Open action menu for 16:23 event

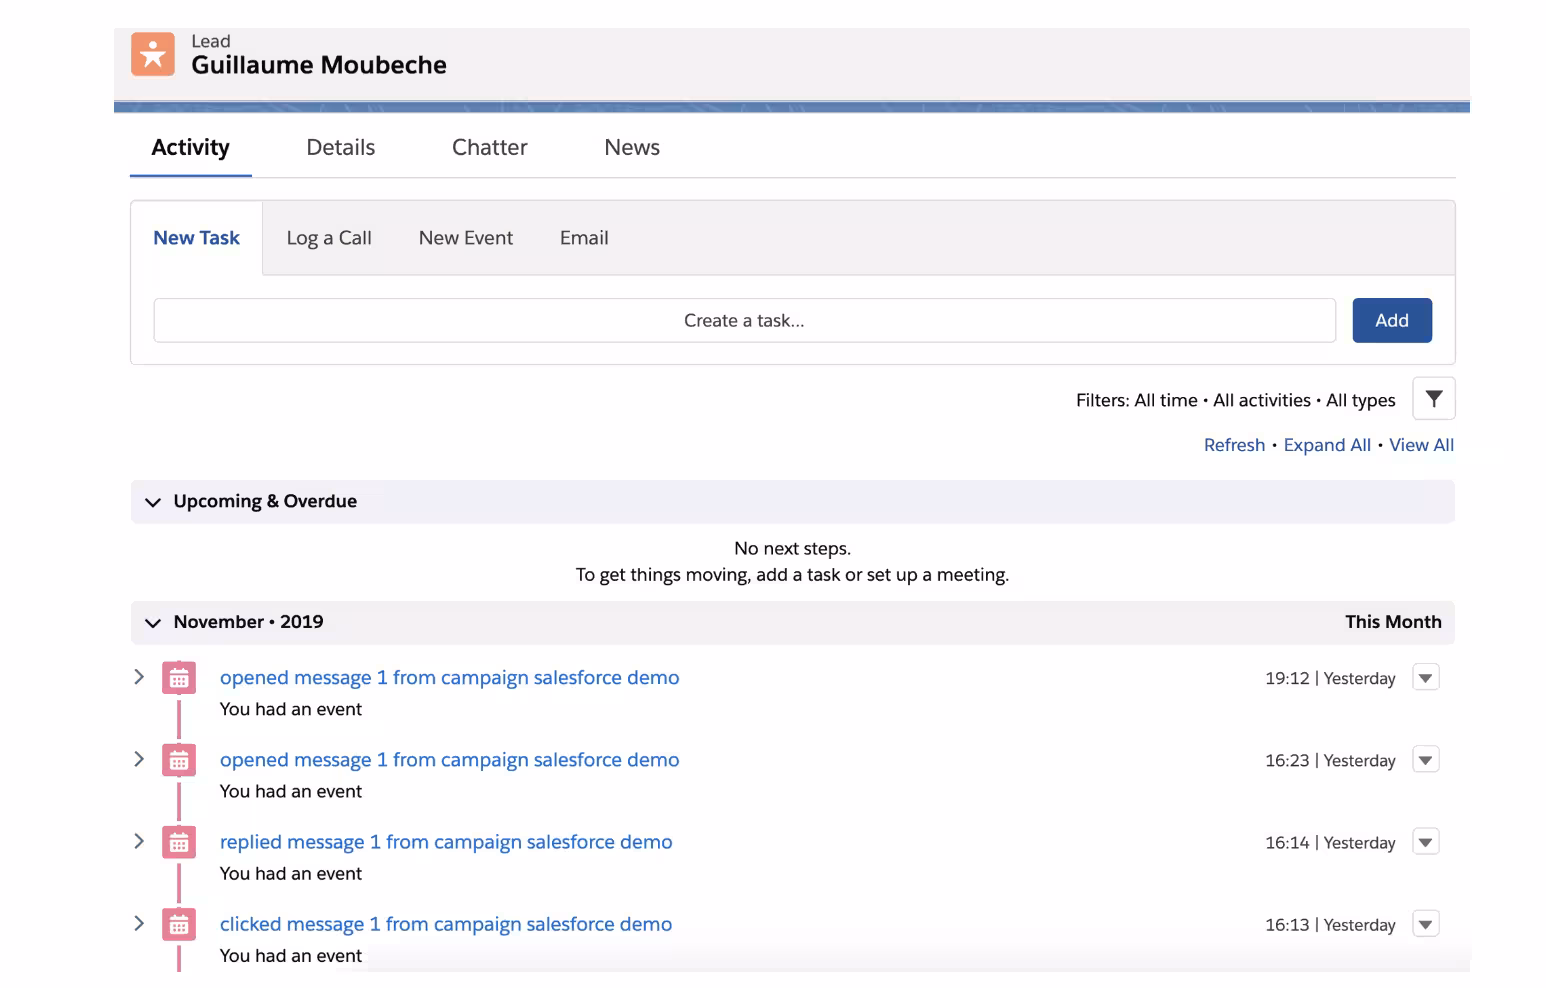1425,761
